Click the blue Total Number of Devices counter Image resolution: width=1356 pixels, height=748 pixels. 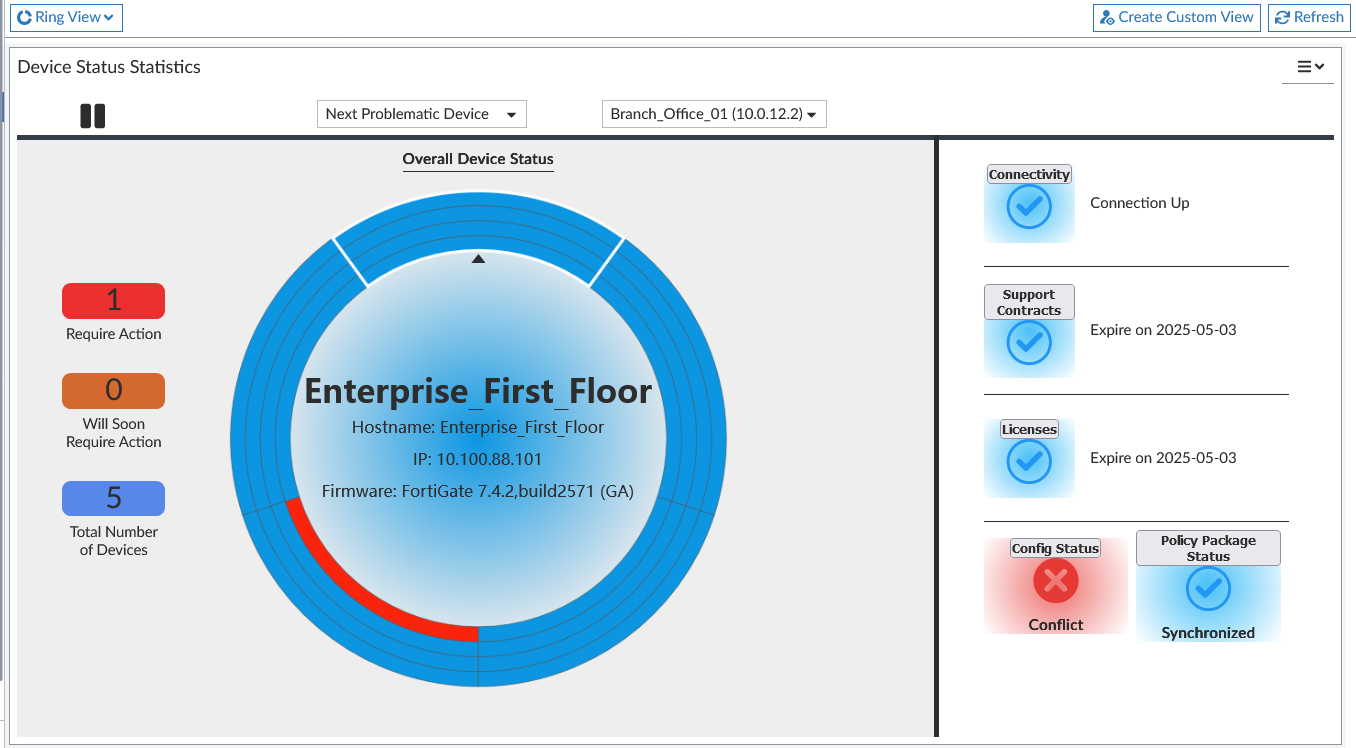point(113,498)
